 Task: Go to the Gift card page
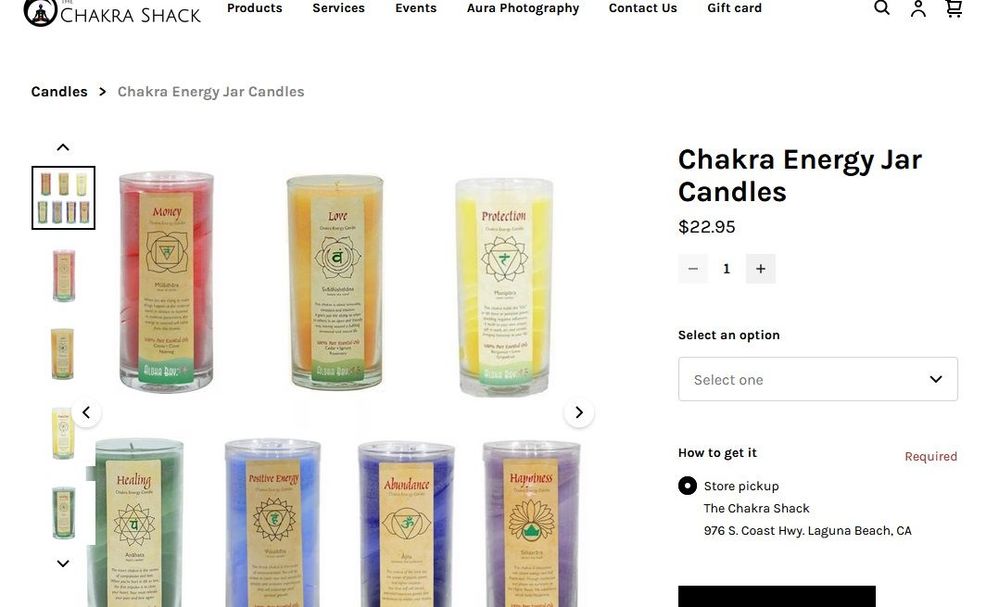pos(734,8)
